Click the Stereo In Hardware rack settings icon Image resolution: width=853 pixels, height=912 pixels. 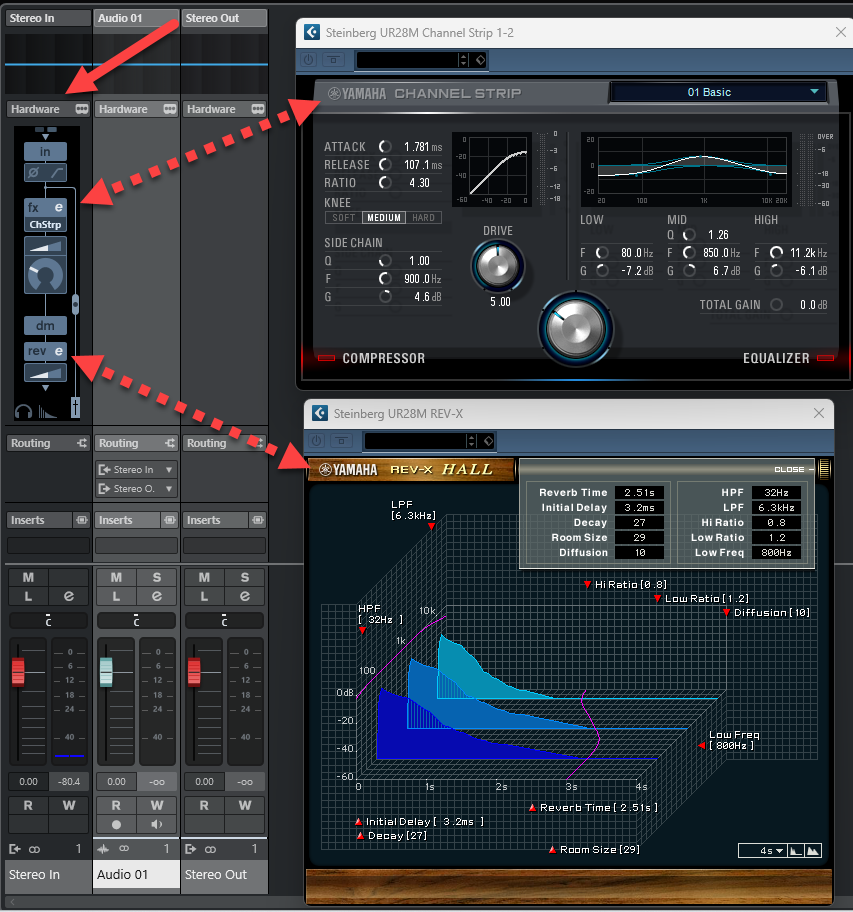click(x=81, y=109)
